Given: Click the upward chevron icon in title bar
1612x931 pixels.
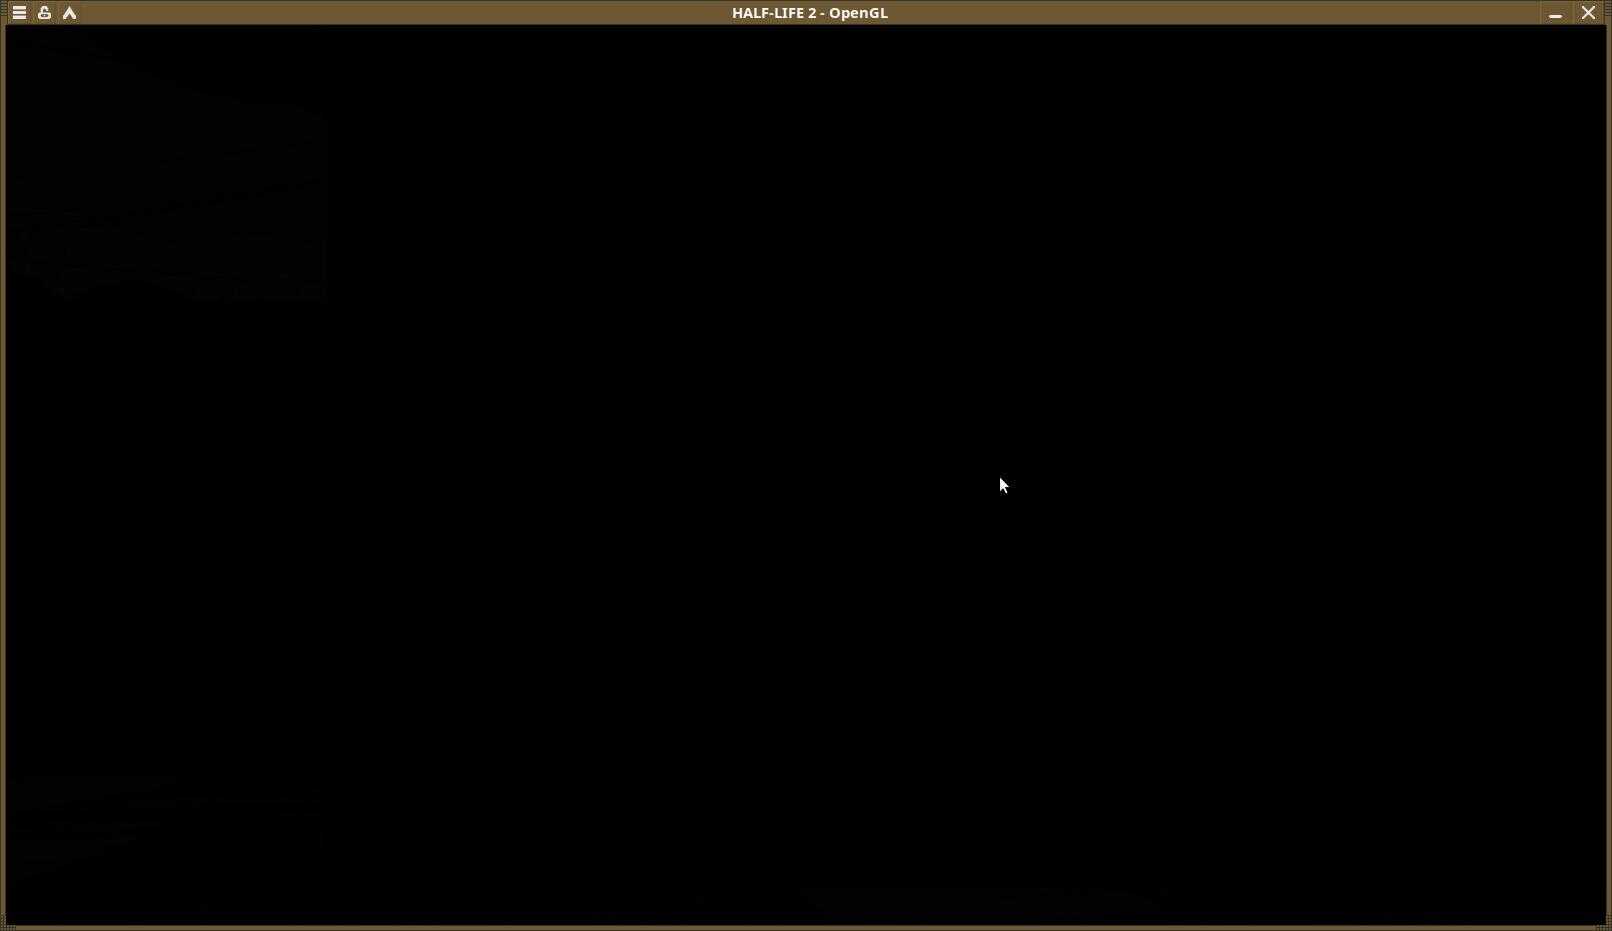Looking at the screenshot, I should [x=69, y=13].
